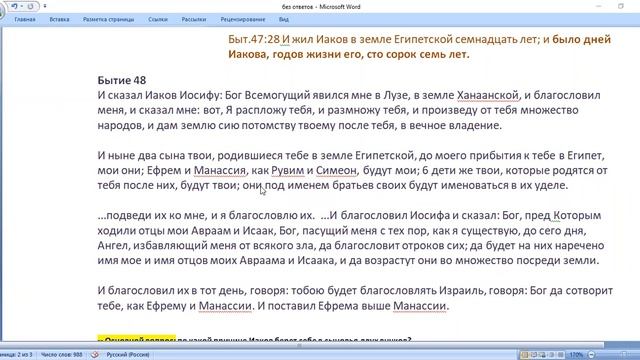The image size is (640, 360).
Task: Switch to Outline view icon
Action: click(552, 355)
